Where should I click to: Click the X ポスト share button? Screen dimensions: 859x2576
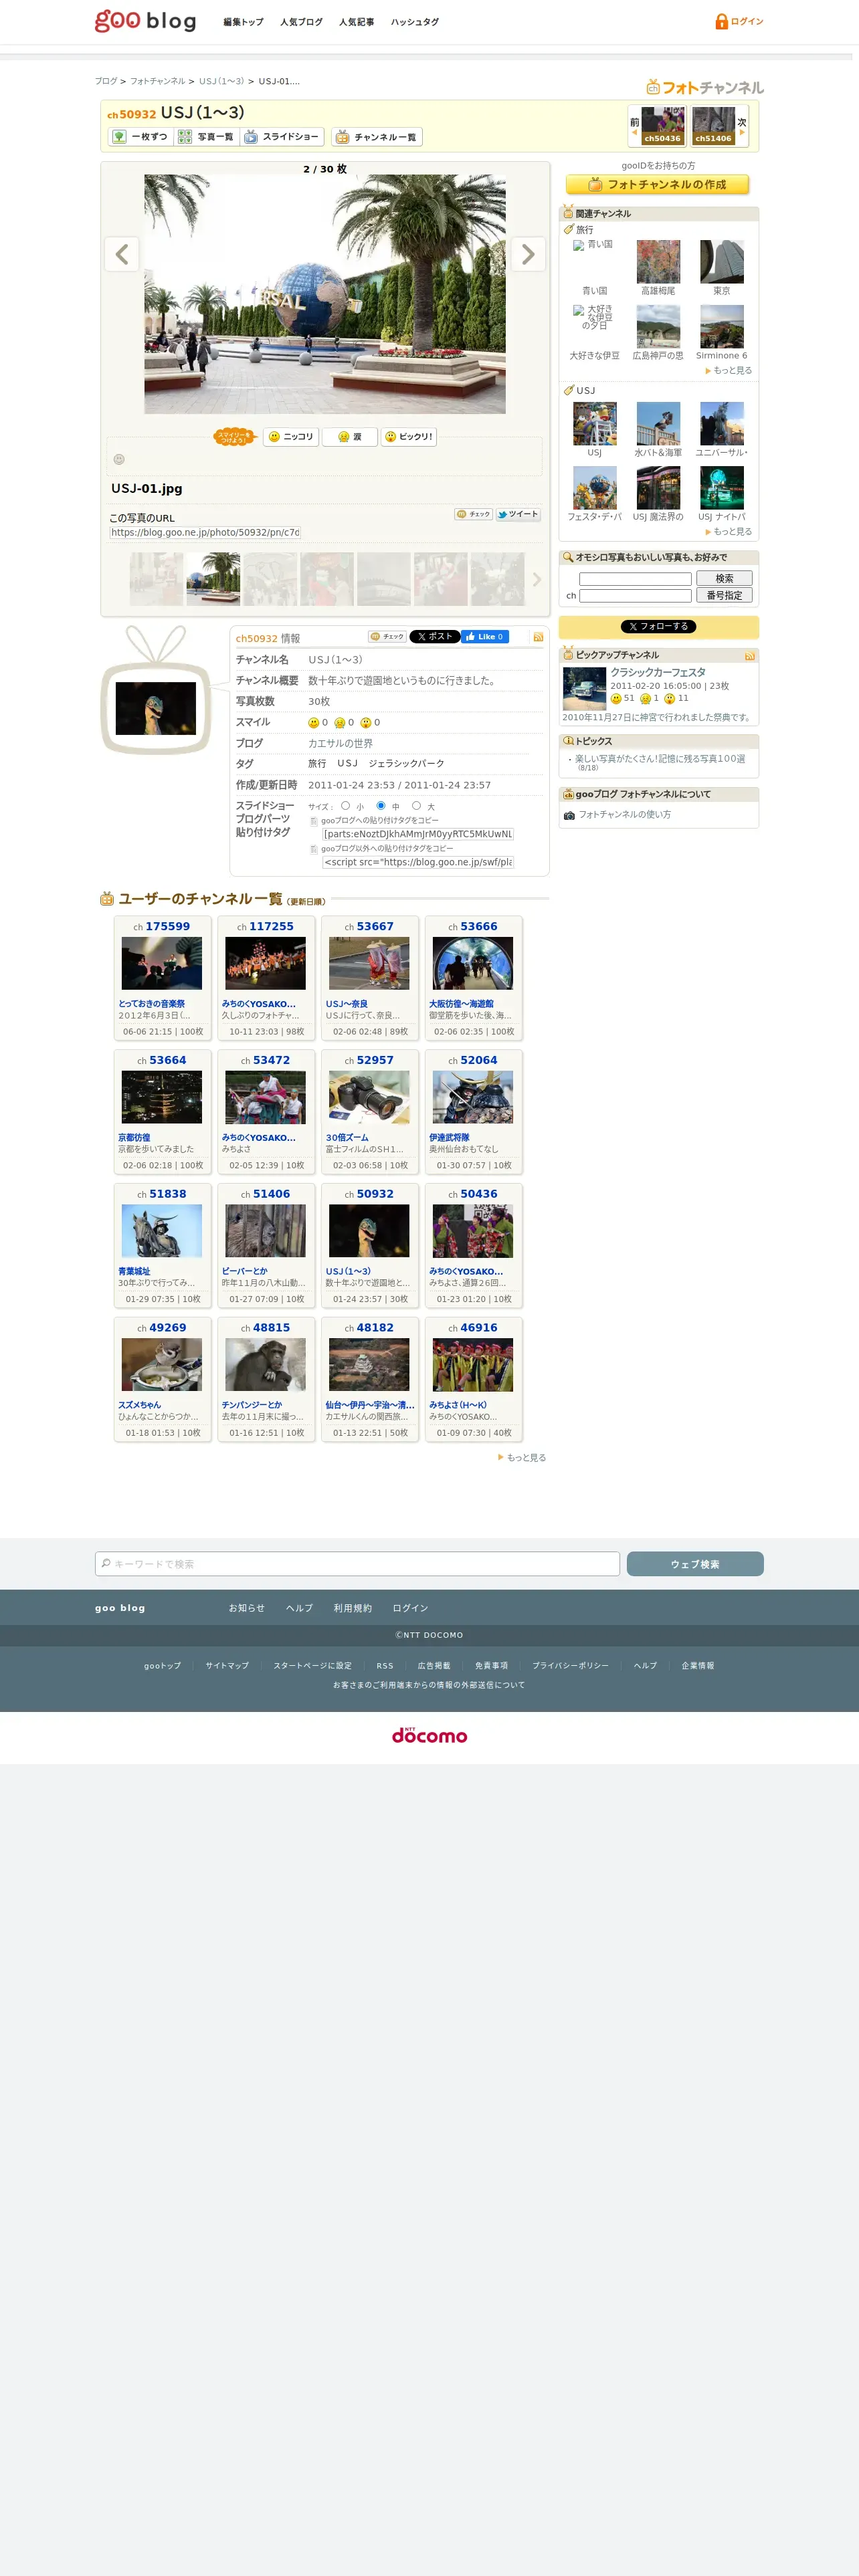click(434, 637)
